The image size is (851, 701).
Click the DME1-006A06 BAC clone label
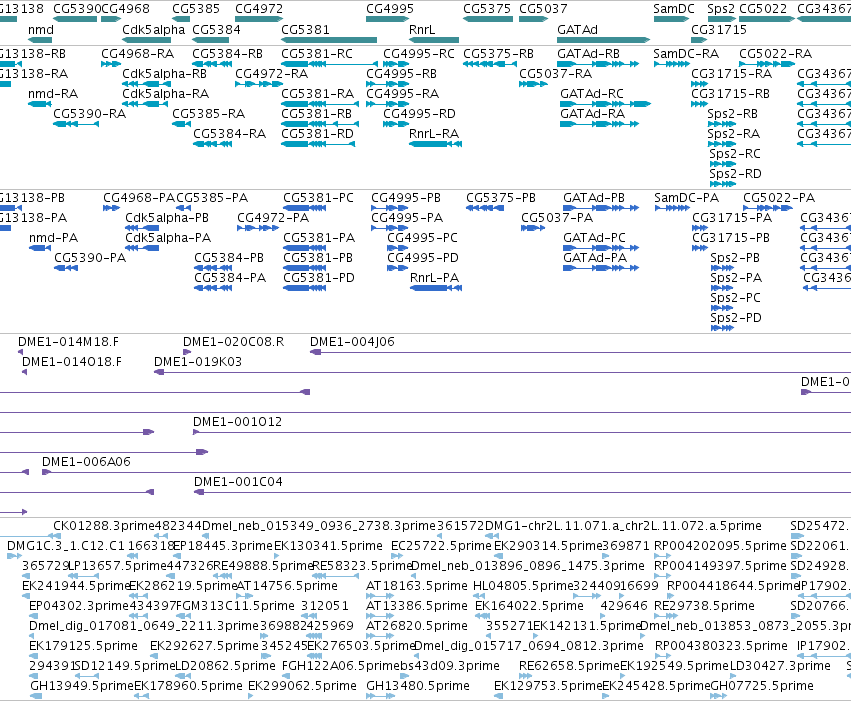86,462
